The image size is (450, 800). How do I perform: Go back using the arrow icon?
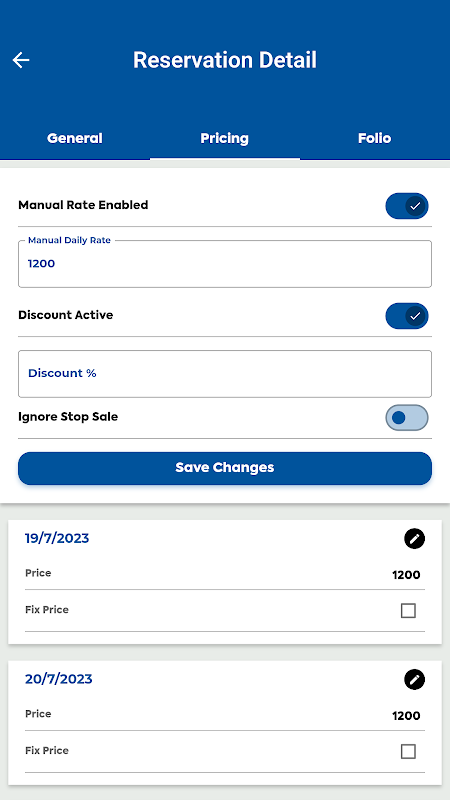coord(21,60)
